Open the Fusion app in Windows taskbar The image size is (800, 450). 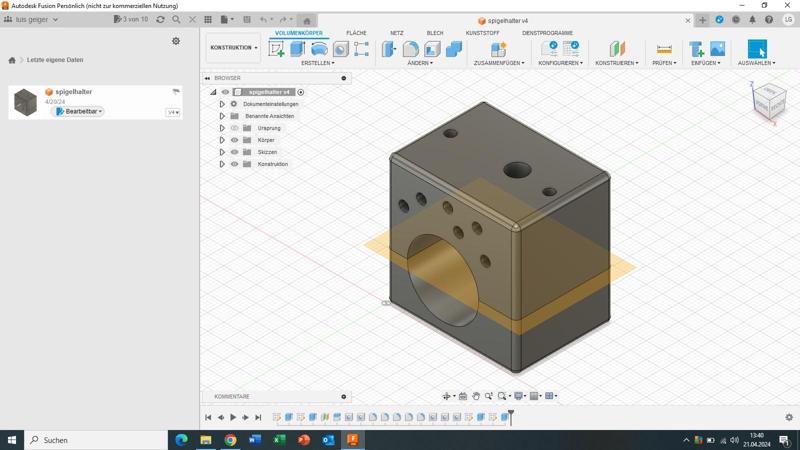(352, 440)
